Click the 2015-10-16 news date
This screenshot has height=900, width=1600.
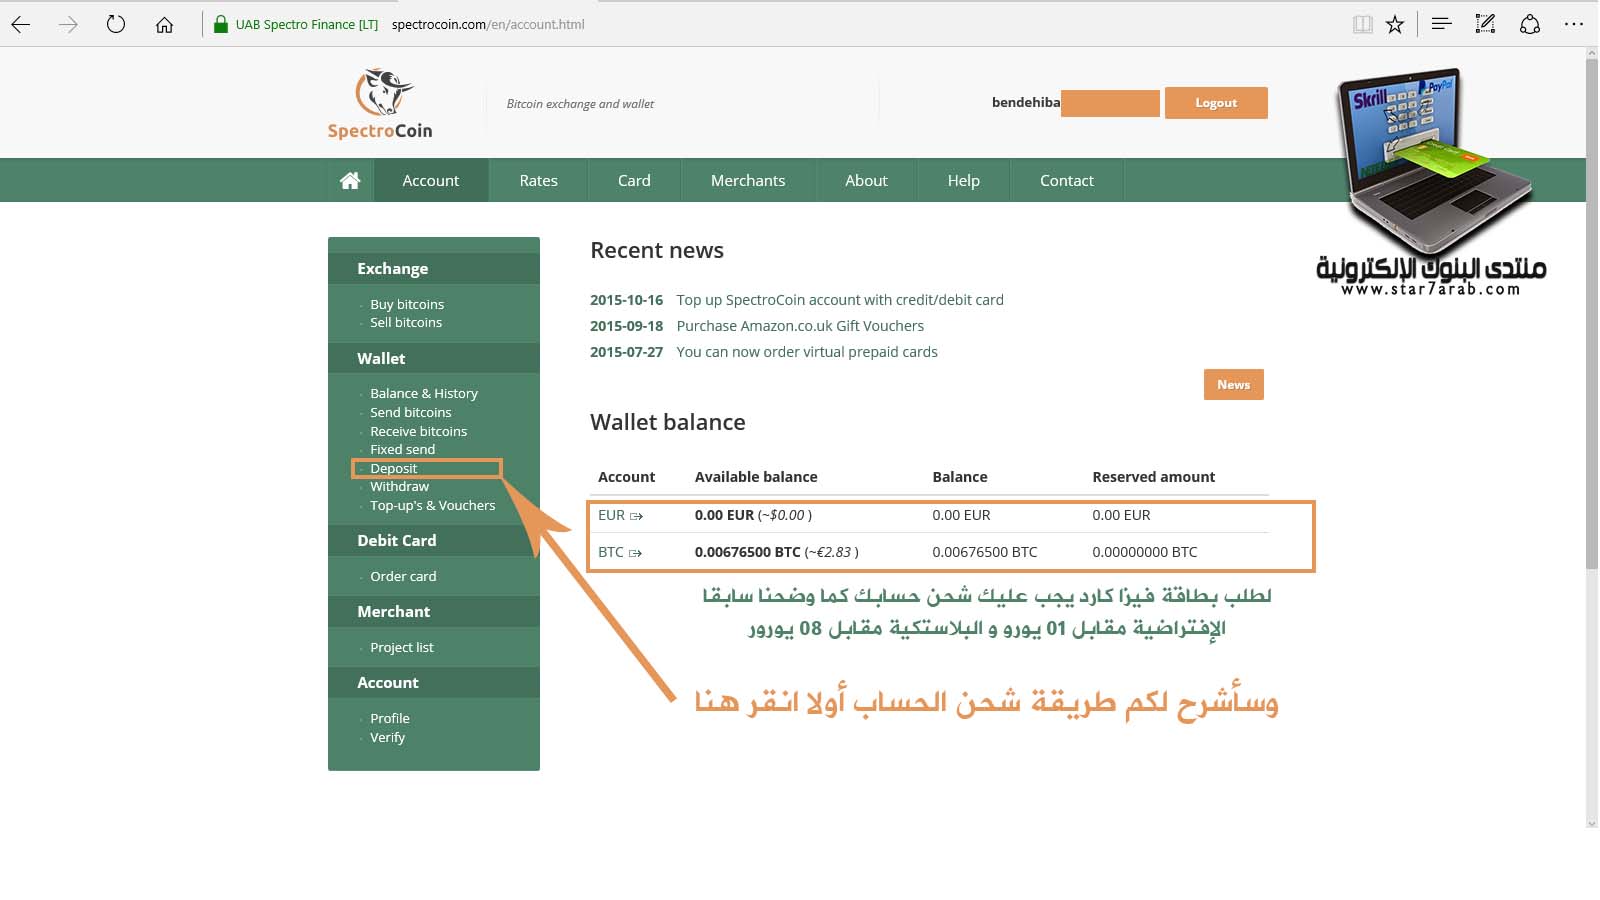click(x=626, y=300)
